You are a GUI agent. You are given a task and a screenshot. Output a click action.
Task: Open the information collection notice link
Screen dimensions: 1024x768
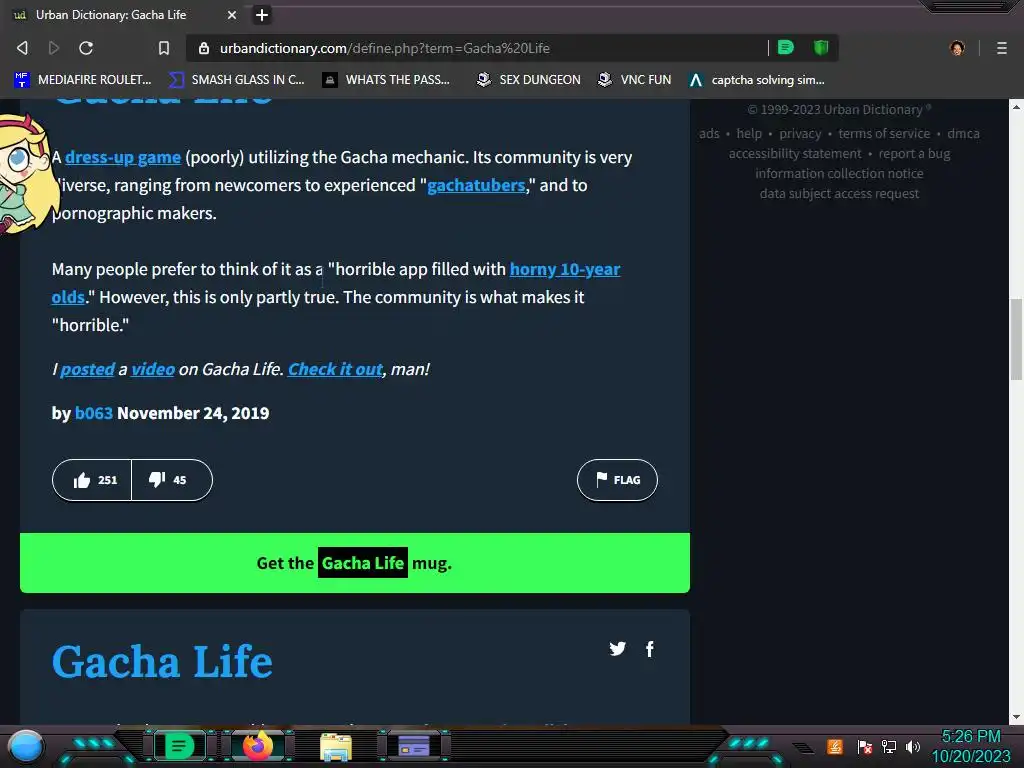(839, 174)
